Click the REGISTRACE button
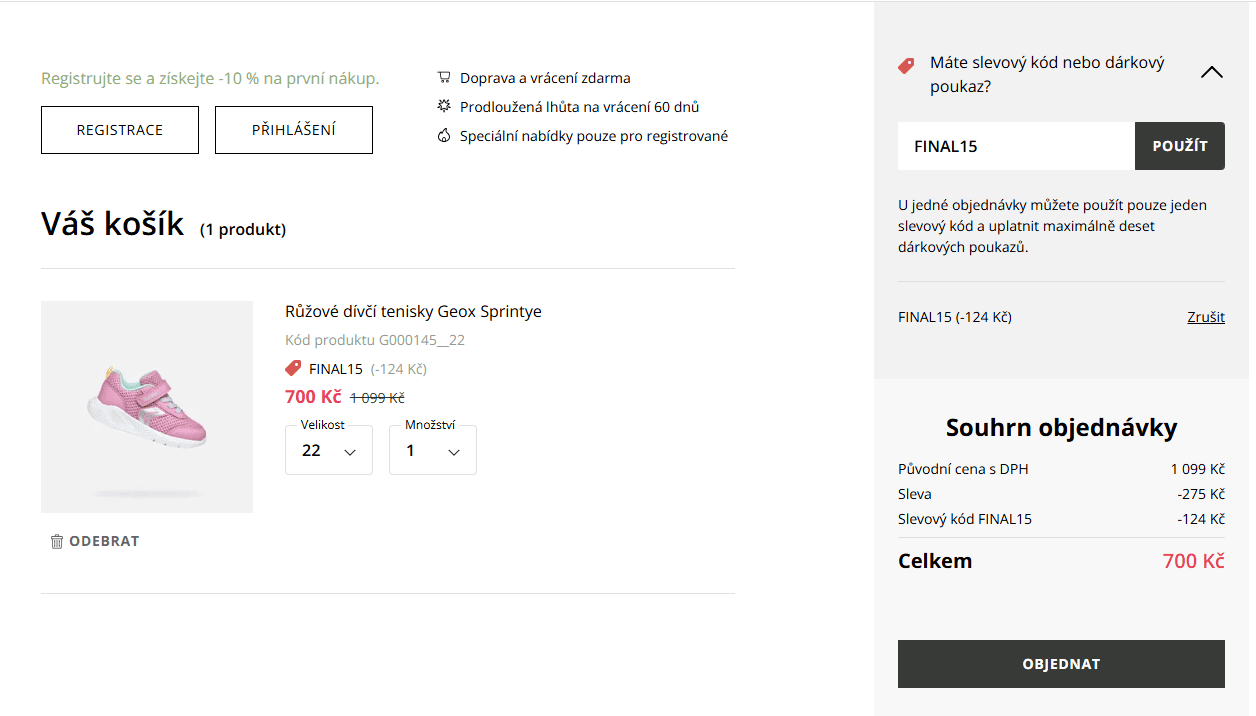Screen dimensions: 1256x716 click(x=120, y=130)
